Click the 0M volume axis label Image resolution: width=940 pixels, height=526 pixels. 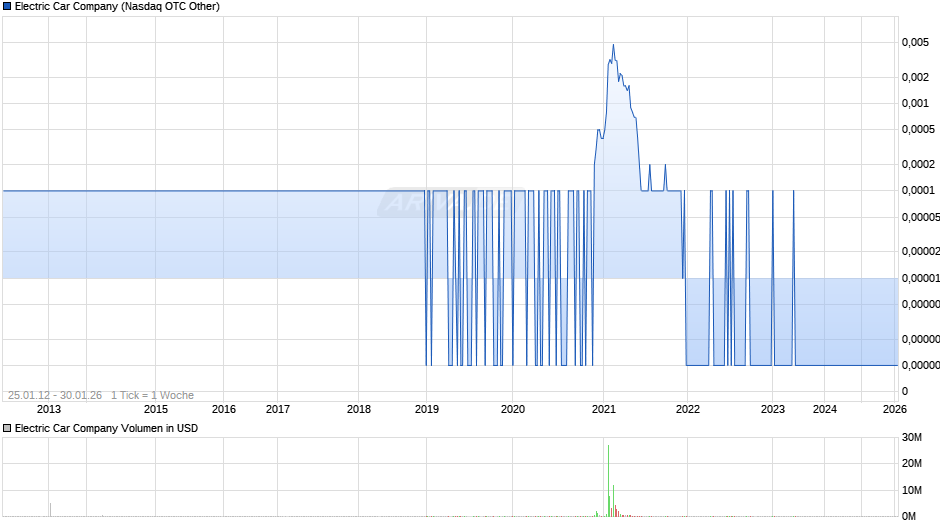coord(909,516)
